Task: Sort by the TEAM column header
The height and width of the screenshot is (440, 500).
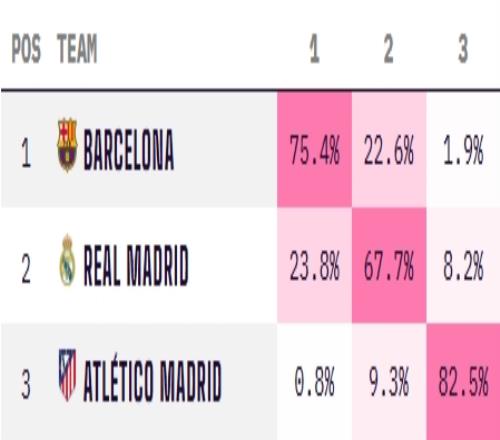Action: tap(77, 49)
